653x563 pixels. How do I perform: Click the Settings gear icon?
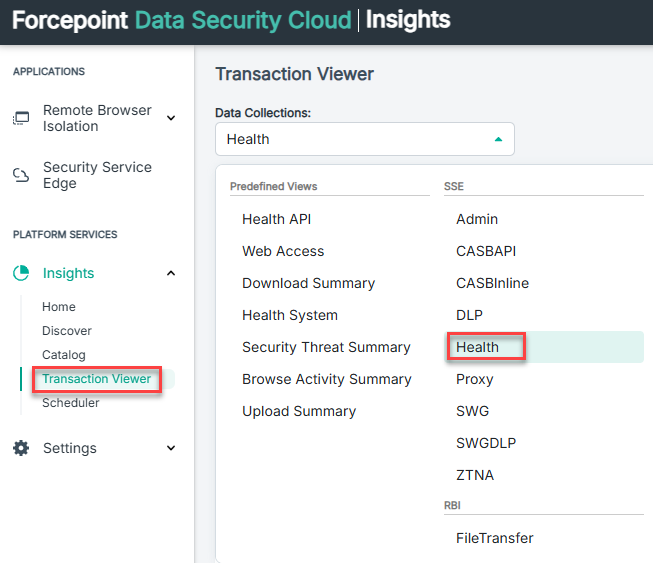[x=21, y=448]
